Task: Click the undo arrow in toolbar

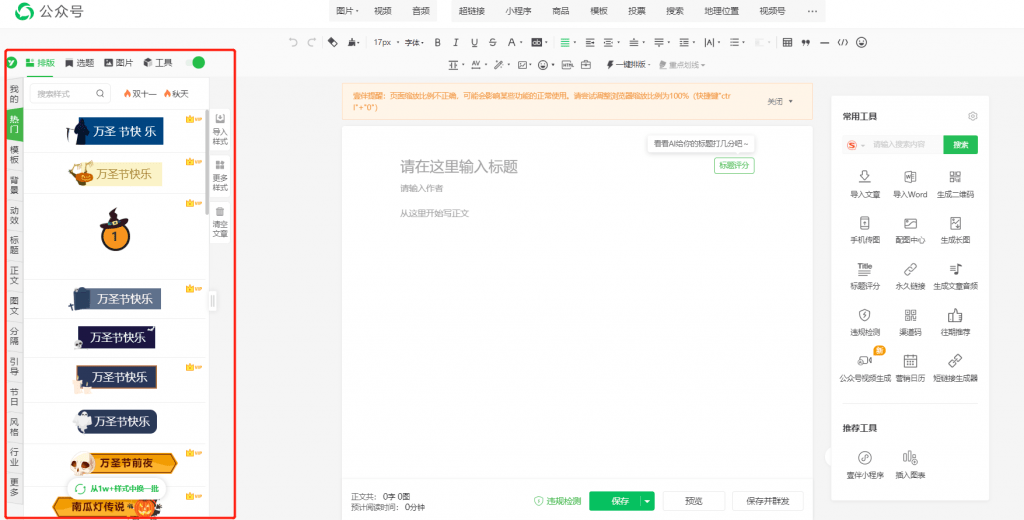Action: [293, 42]
